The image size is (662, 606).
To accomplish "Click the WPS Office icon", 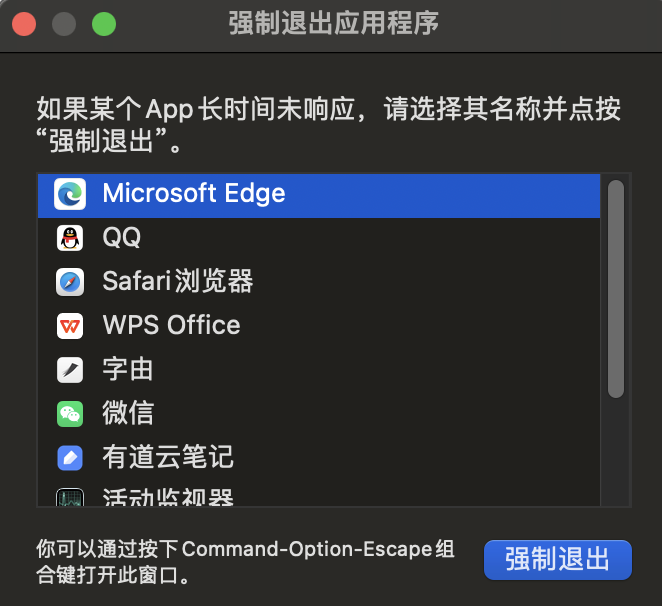I will click(70, 326).
